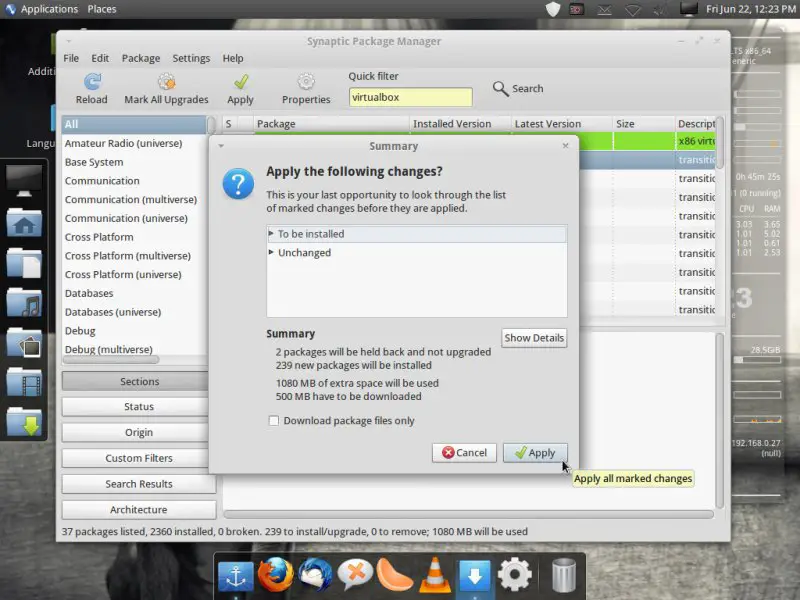This screenshot has height=600, width=800.
Task: Click the package list's vertical scrollbar
Action: tap(719, 143)
